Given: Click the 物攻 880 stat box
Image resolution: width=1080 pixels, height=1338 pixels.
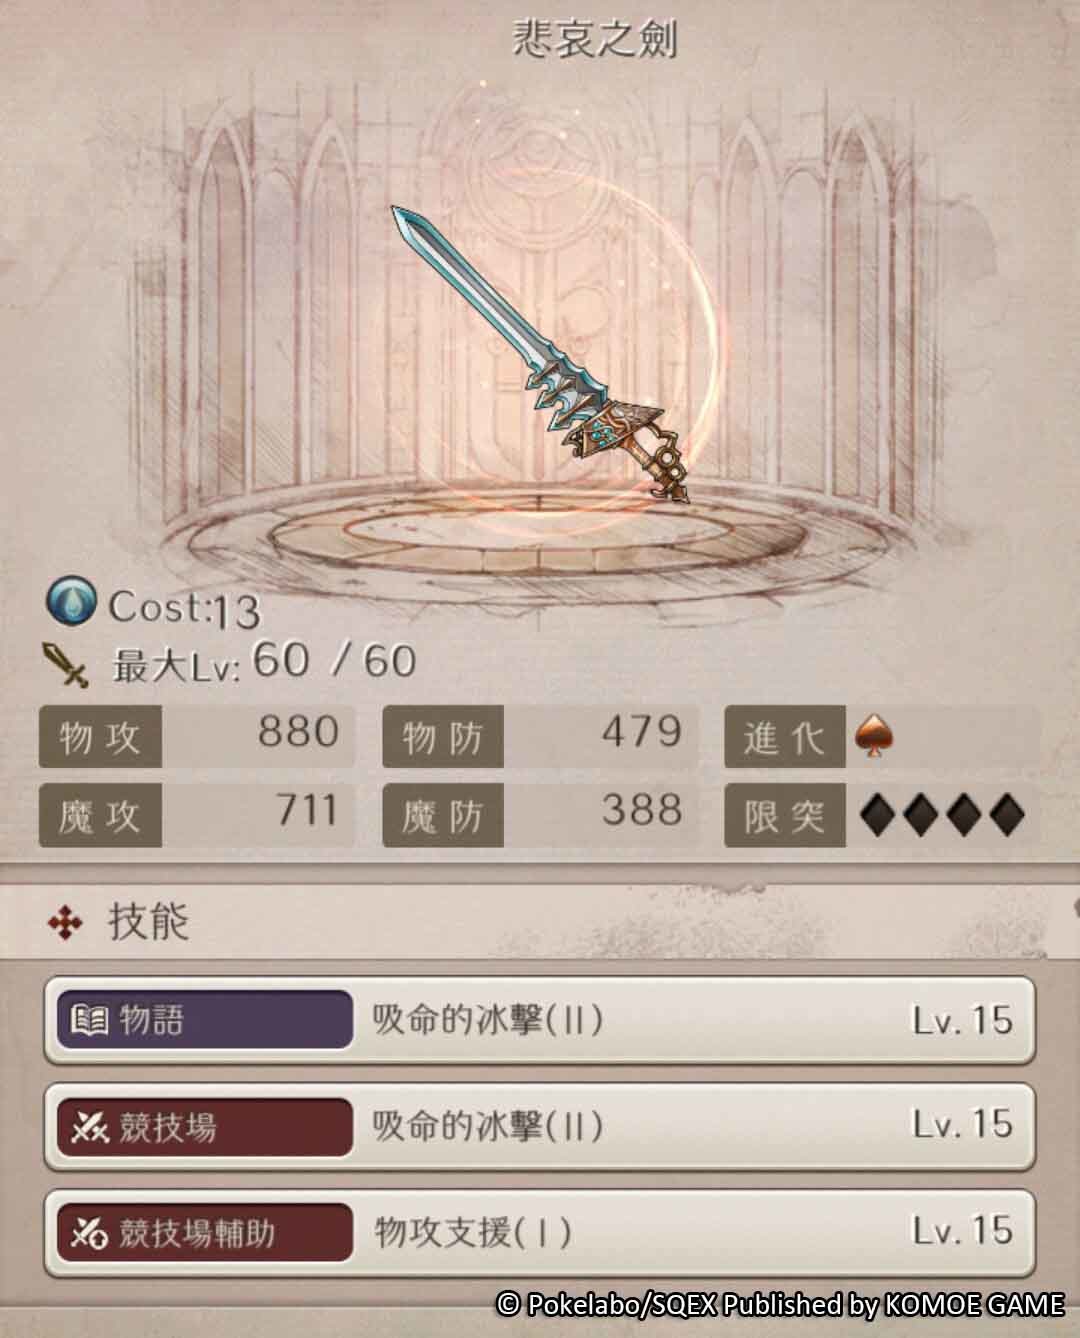Looking at the screenshot, I should tap(197, 736).
